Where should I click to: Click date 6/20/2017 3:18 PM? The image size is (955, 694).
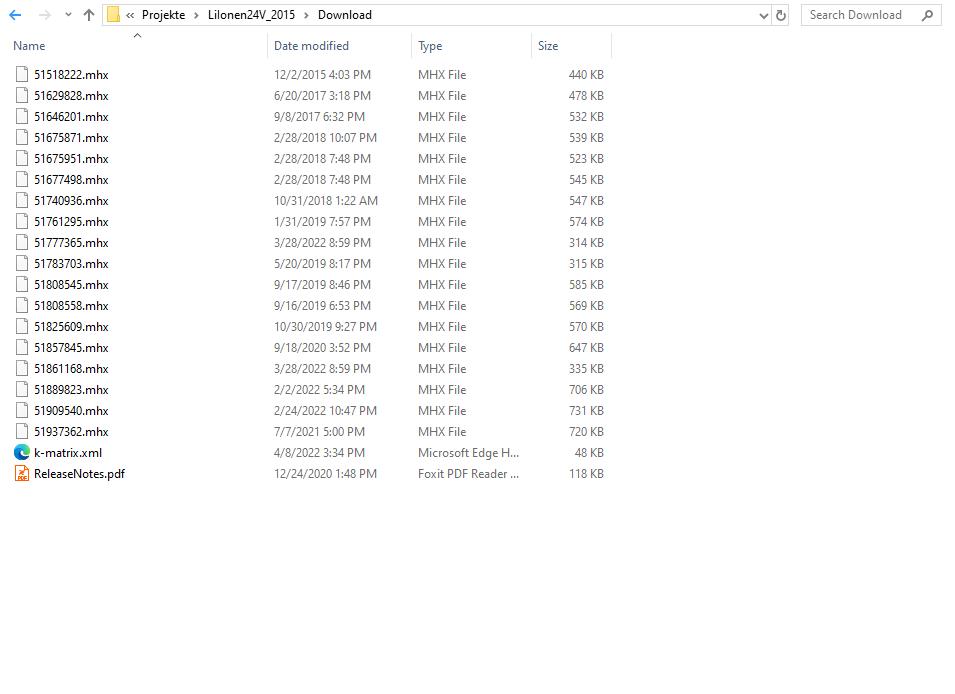pyautogui.click(x=322, y=96)
